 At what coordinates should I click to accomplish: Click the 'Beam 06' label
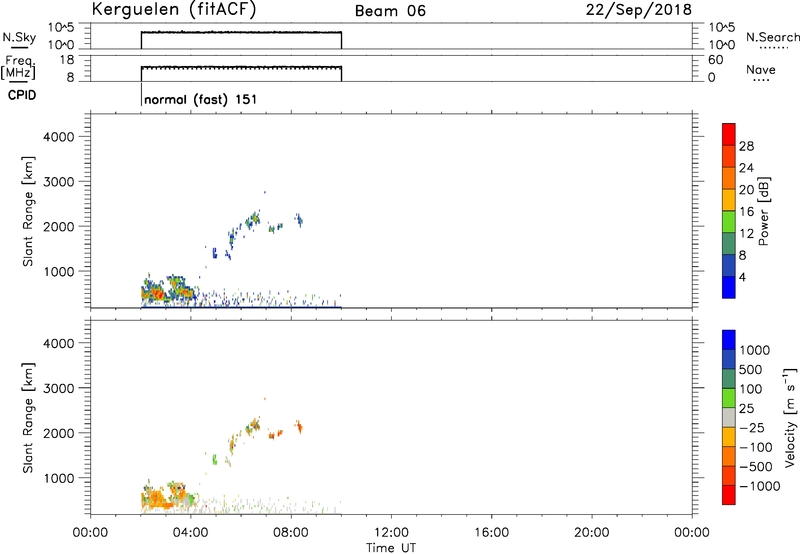[x=390, y=11]
